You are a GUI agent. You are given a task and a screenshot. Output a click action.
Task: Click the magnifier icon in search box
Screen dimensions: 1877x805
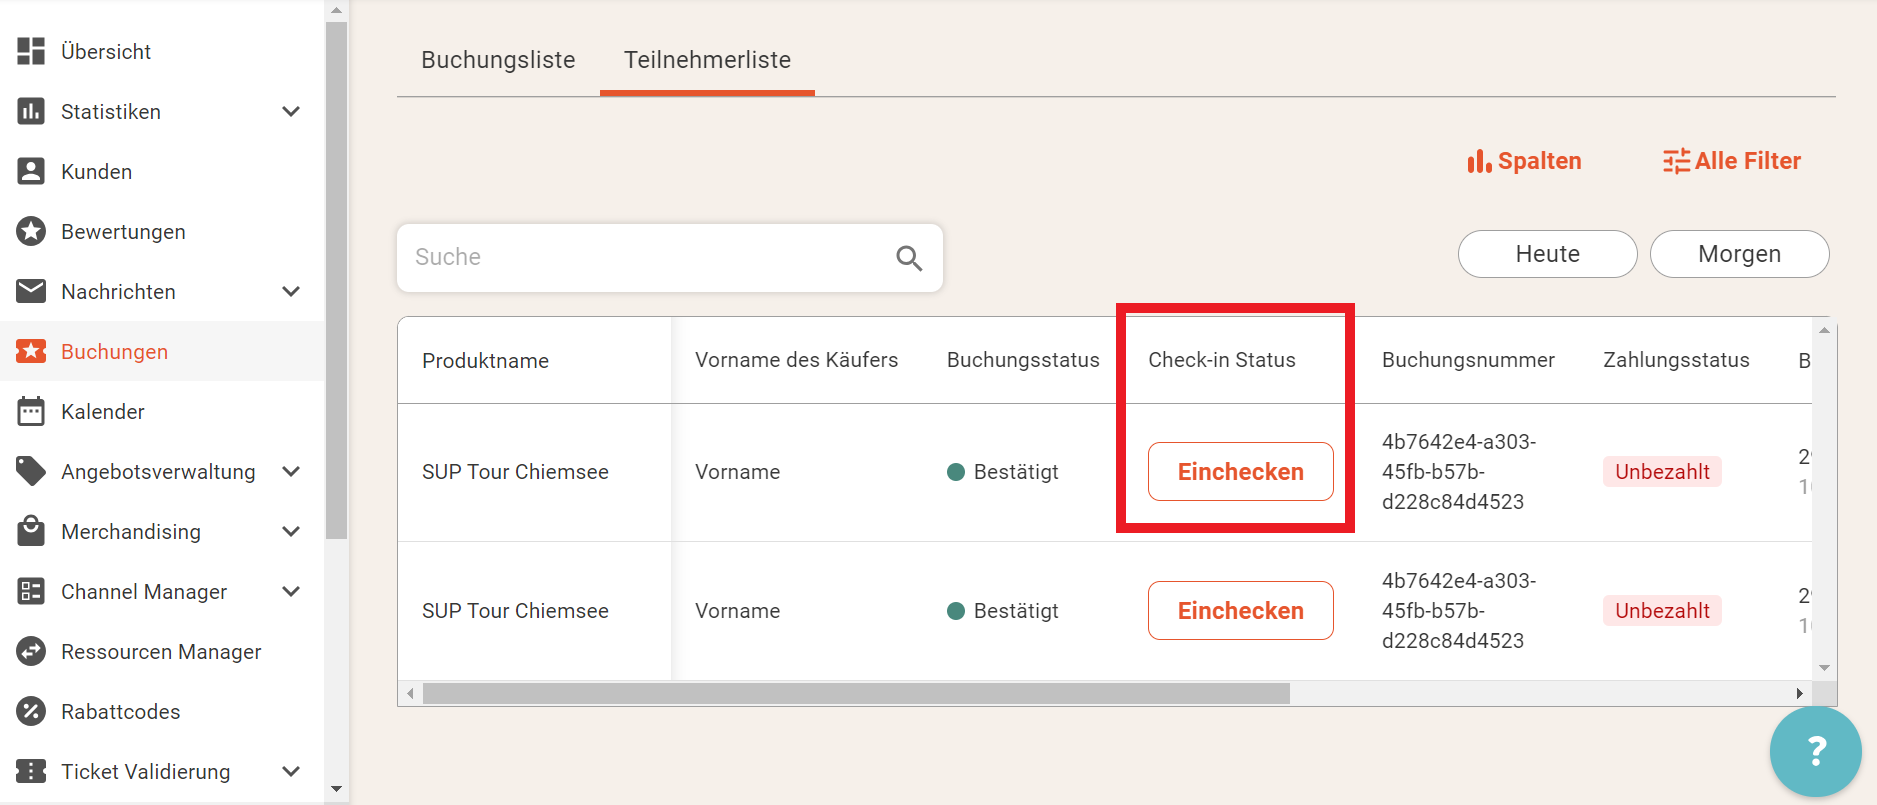[x=909, y=258]
